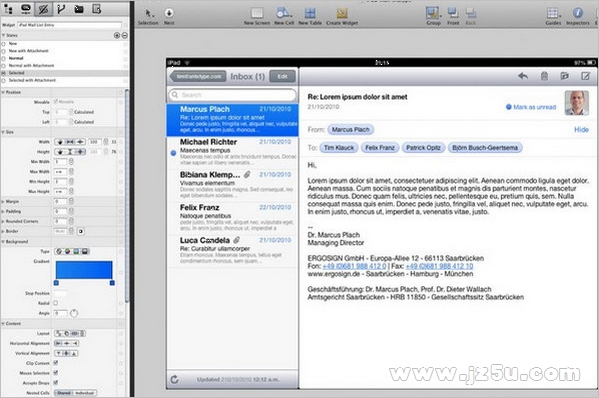Screen dimensions: 599x398
Task: Toggle the Radial gradient checkbox
Action: point(56,303)
